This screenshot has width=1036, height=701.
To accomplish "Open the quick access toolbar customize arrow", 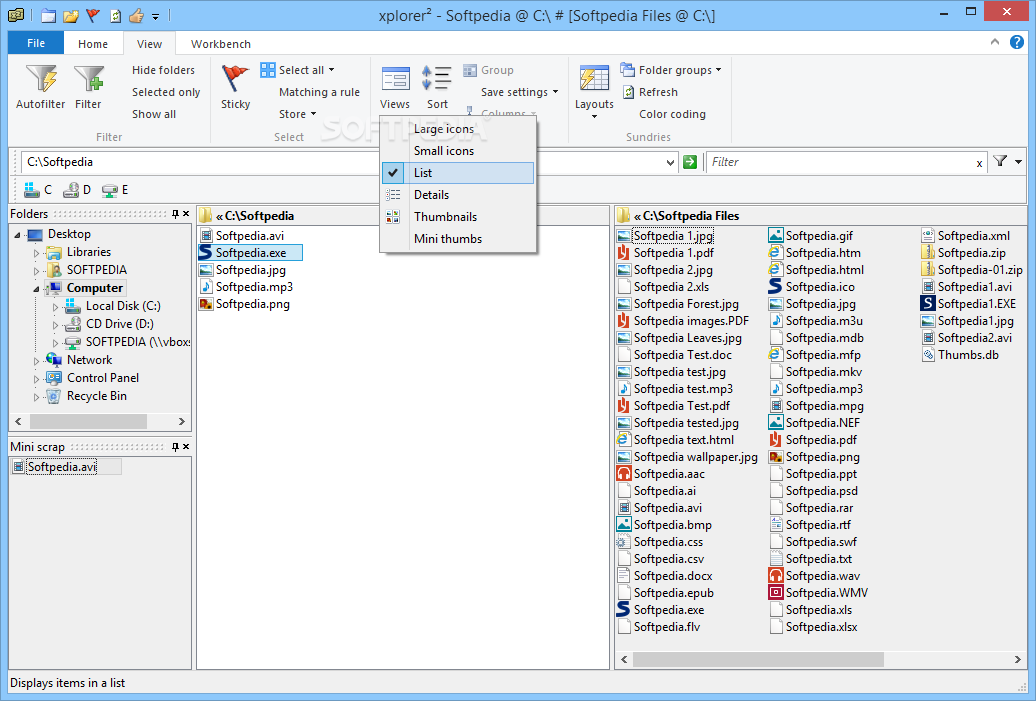I will tap(155, 17).
